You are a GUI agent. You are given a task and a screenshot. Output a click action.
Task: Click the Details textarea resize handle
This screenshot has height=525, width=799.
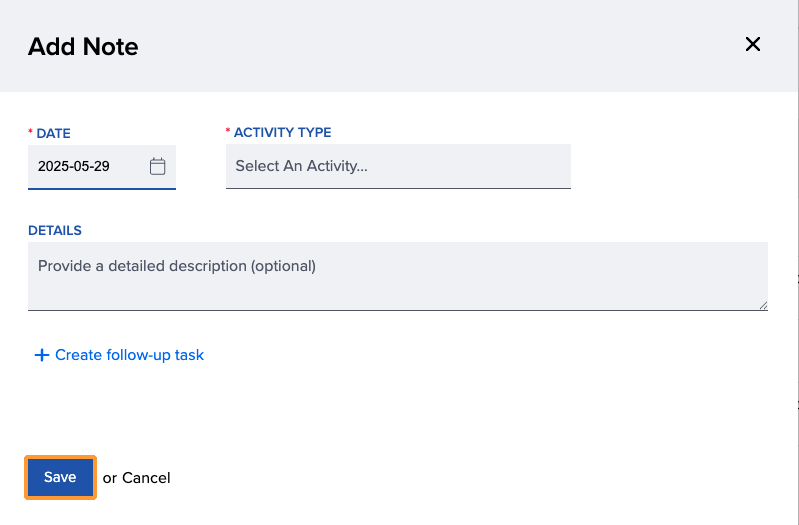(763, 305)
